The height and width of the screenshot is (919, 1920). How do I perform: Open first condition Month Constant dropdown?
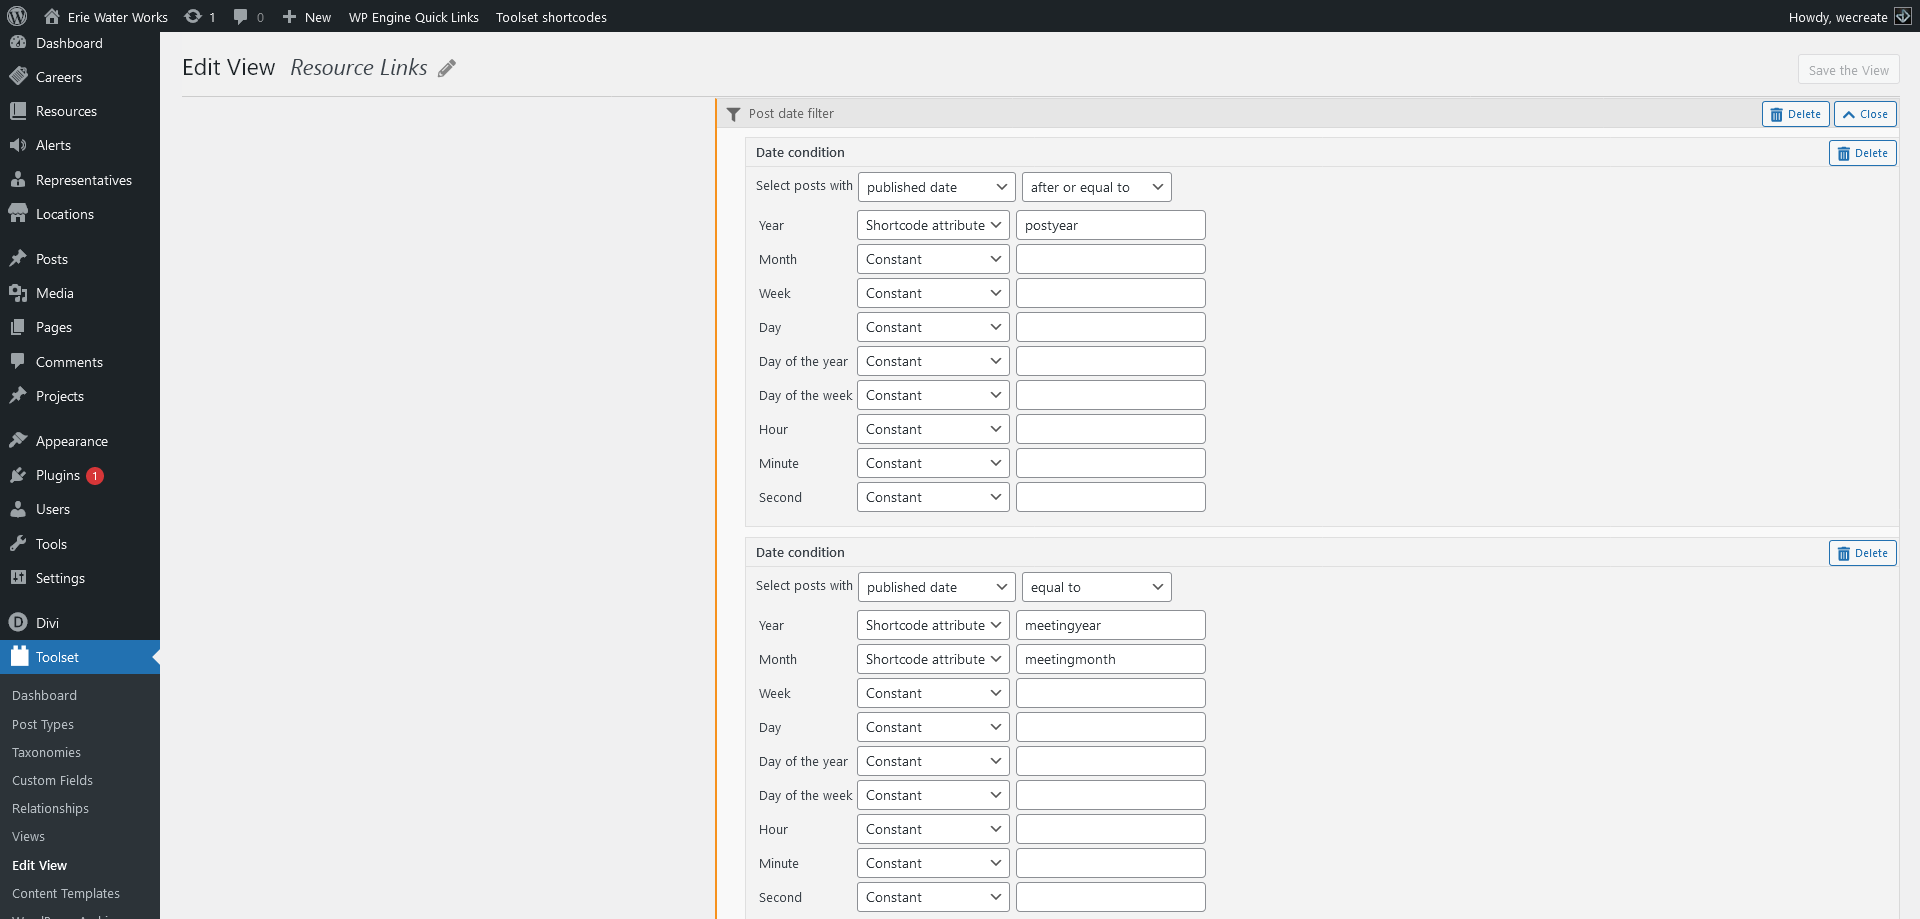click(933, 259)
